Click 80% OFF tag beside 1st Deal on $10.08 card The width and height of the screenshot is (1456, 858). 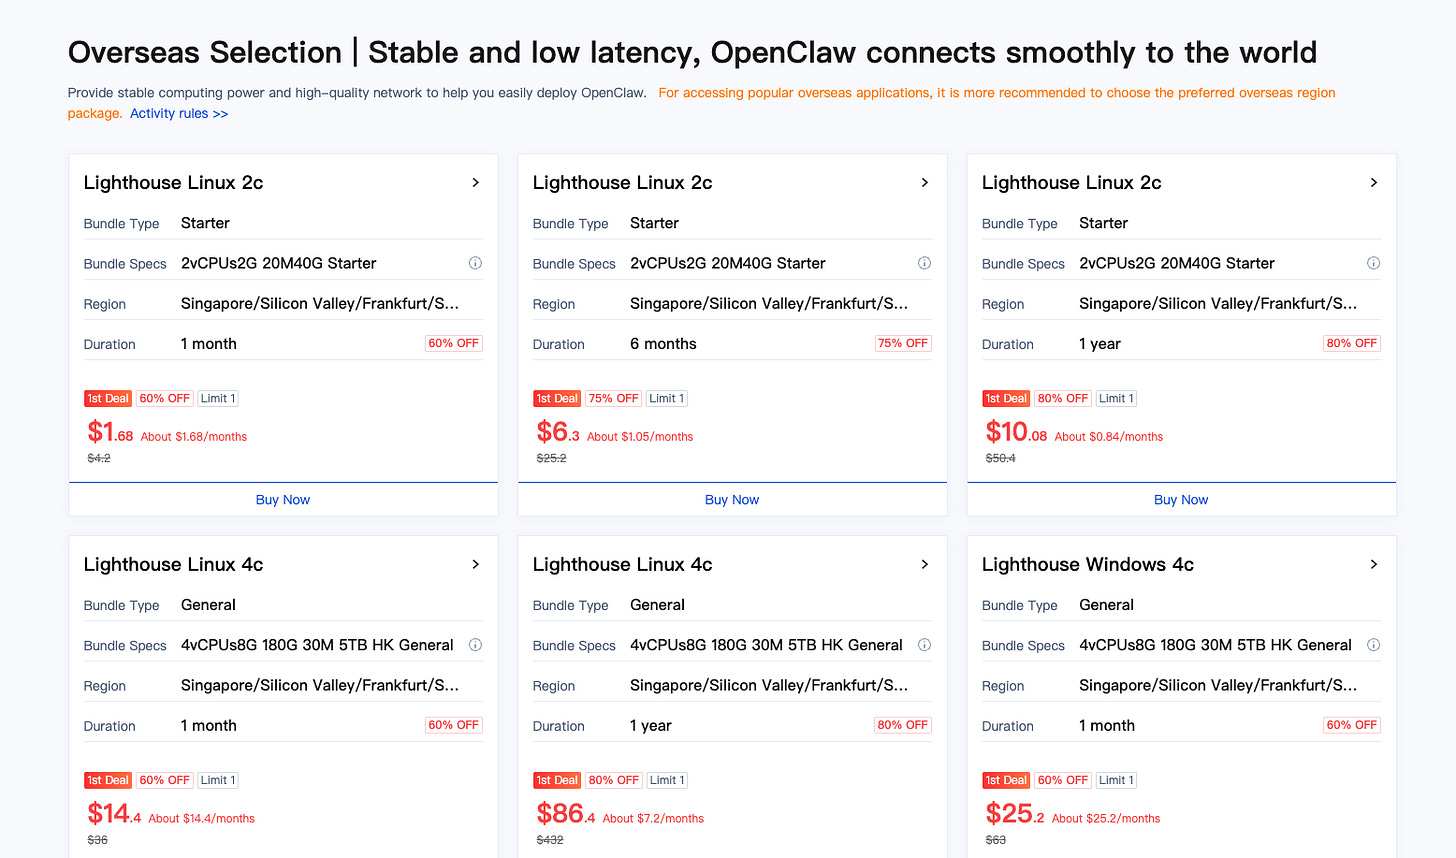pos(1063,398)
